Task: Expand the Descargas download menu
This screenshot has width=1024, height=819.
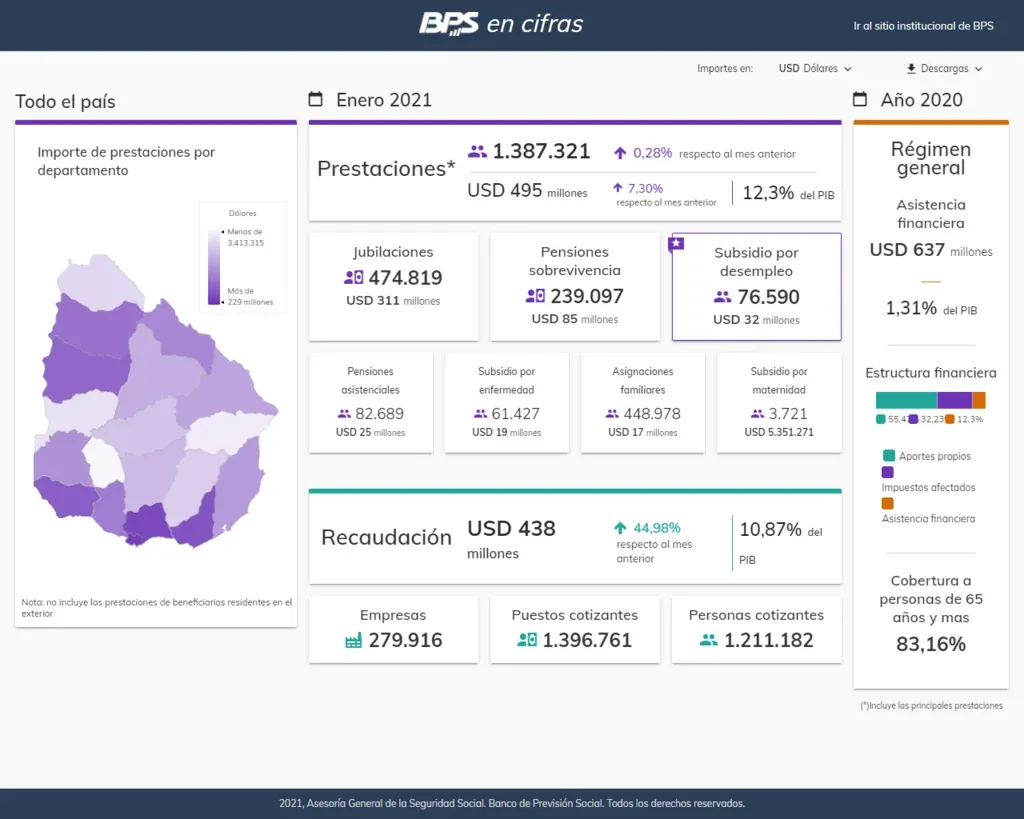Action: pos(944,69)
